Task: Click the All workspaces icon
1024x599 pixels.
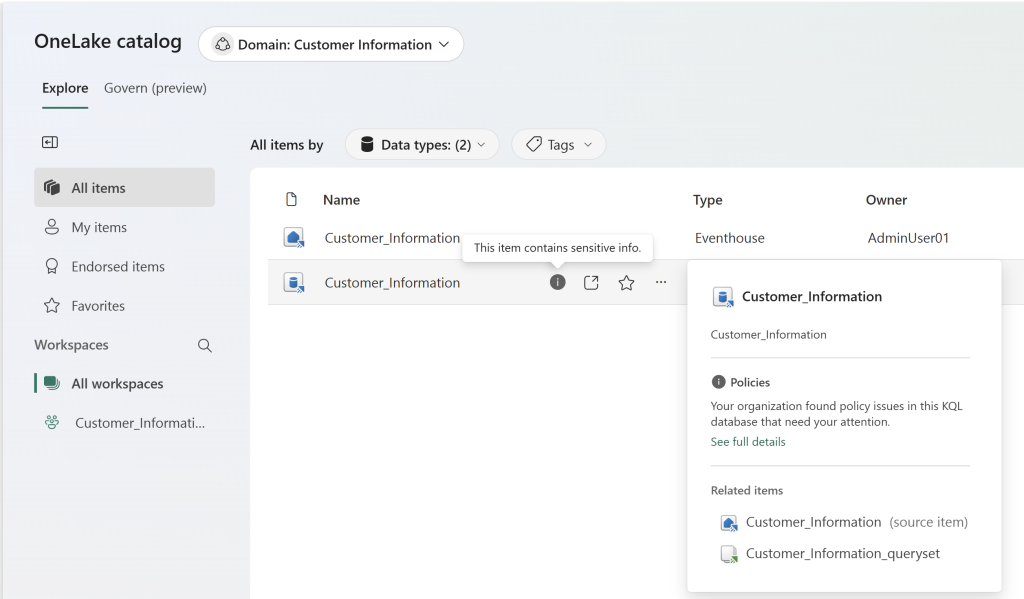Action: click(x=52, y=383)
